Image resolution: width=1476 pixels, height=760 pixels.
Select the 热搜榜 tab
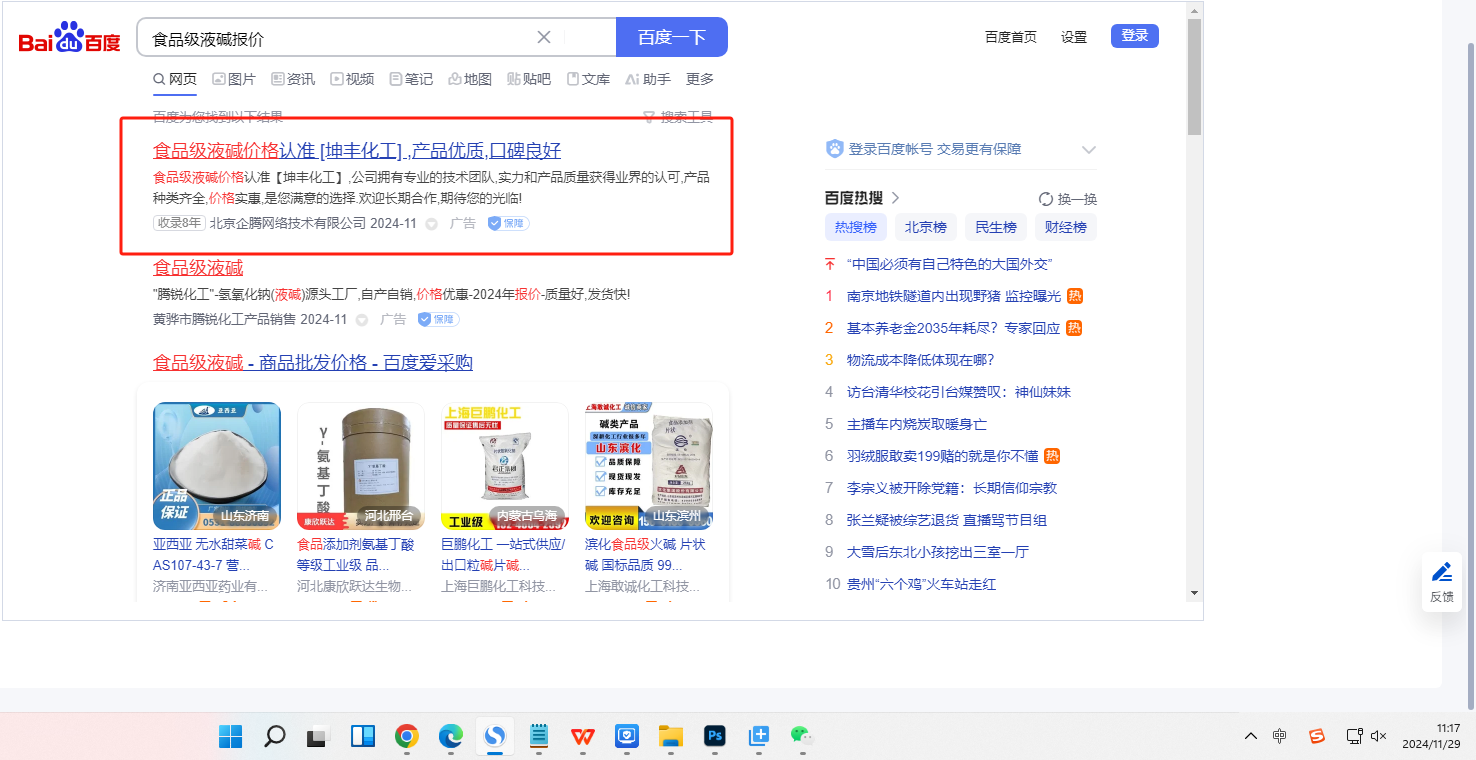point(856,227)
